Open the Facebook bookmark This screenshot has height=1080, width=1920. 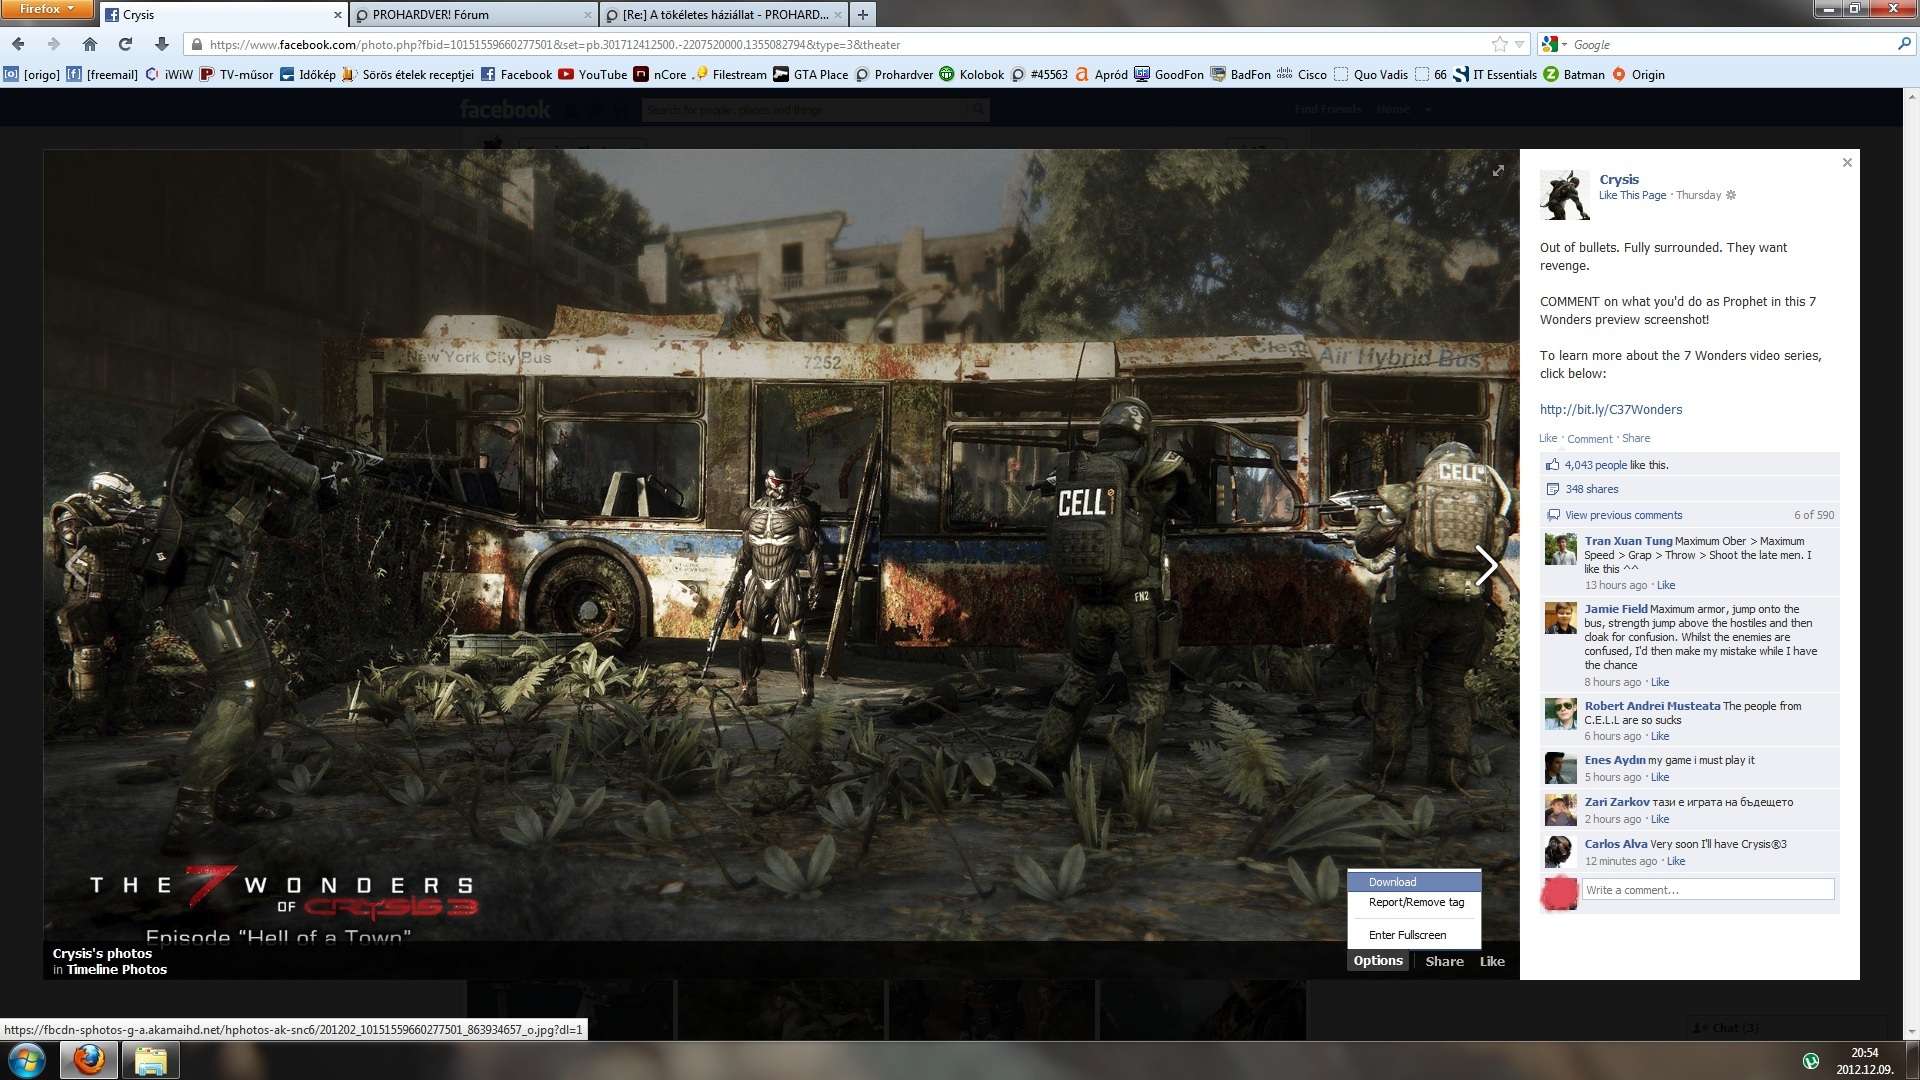516,74
